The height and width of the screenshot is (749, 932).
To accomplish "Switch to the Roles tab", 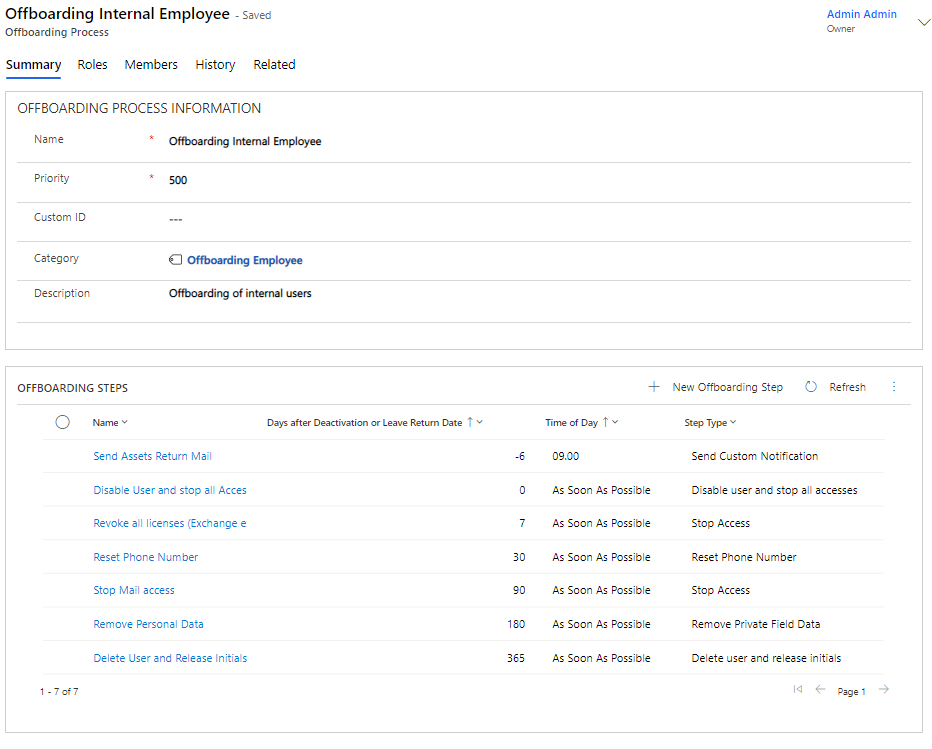I will click(92, 65).
